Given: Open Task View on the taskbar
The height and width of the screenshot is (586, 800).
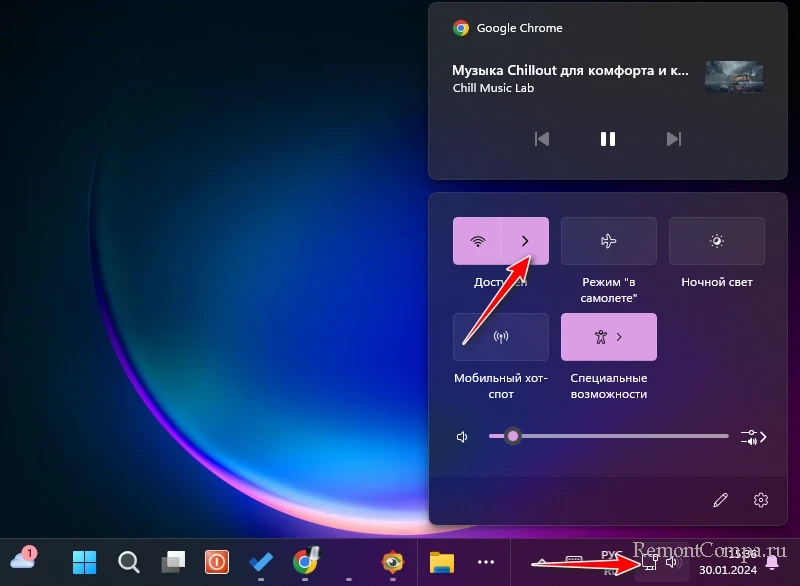Looking at the screenshot, I should pyautogui.click(x=174, y=561).
